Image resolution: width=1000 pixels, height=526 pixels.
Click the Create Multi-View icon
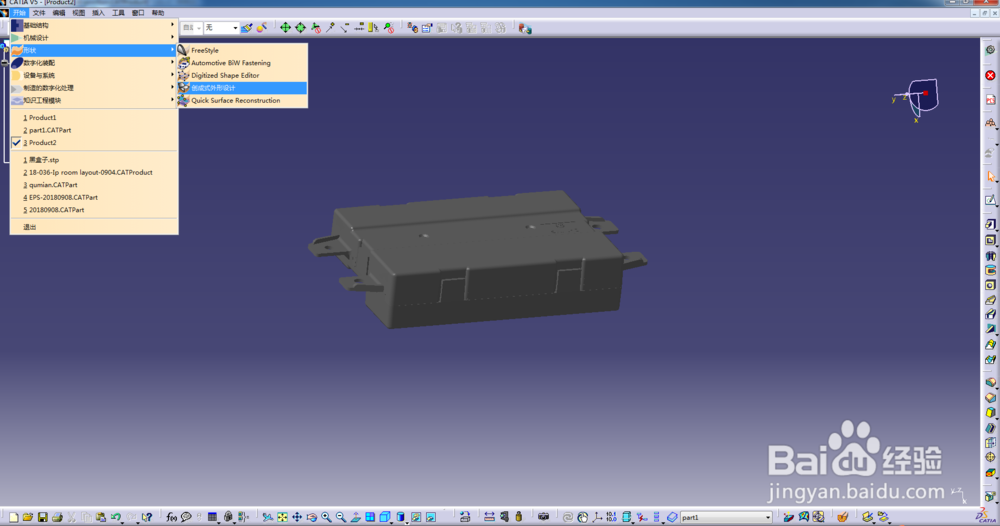pos(370,517)
